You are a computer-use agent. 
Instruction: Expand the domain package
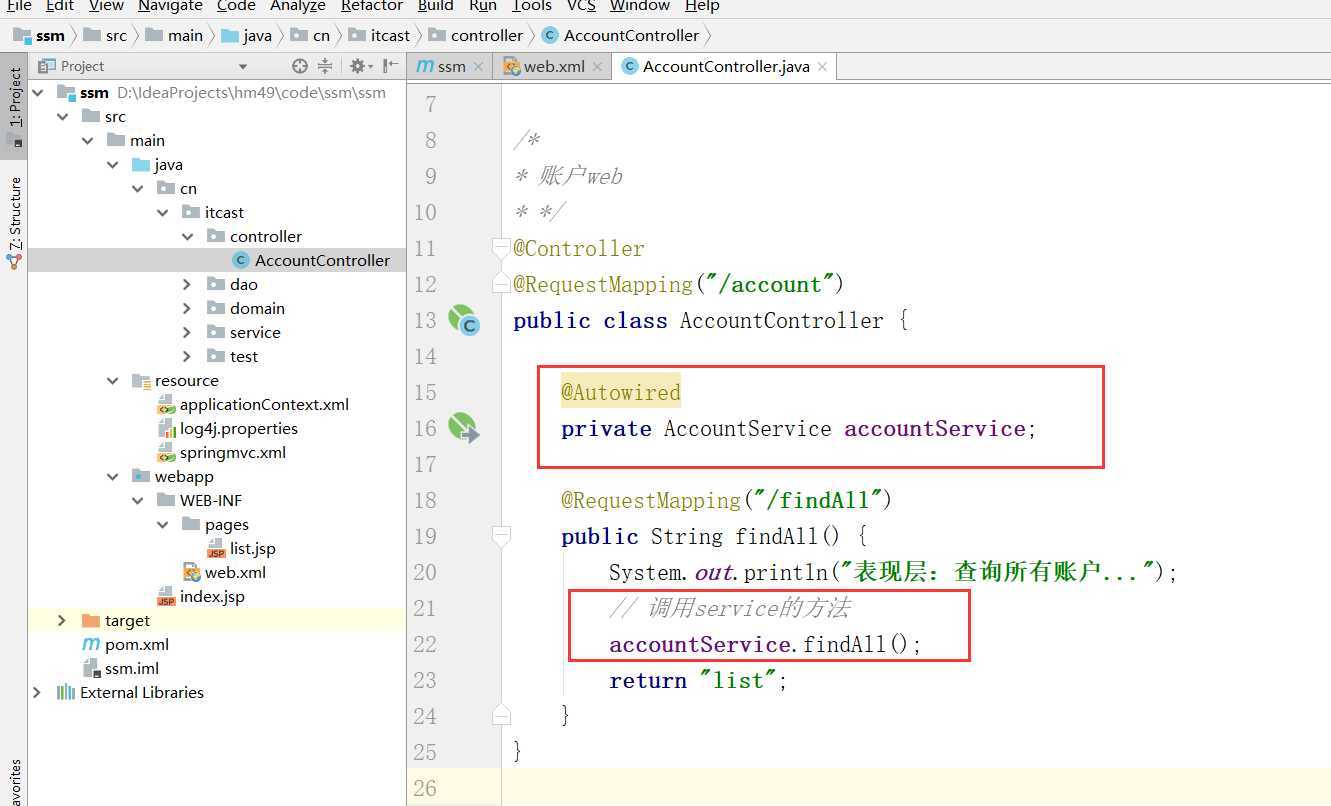[187, 308]
